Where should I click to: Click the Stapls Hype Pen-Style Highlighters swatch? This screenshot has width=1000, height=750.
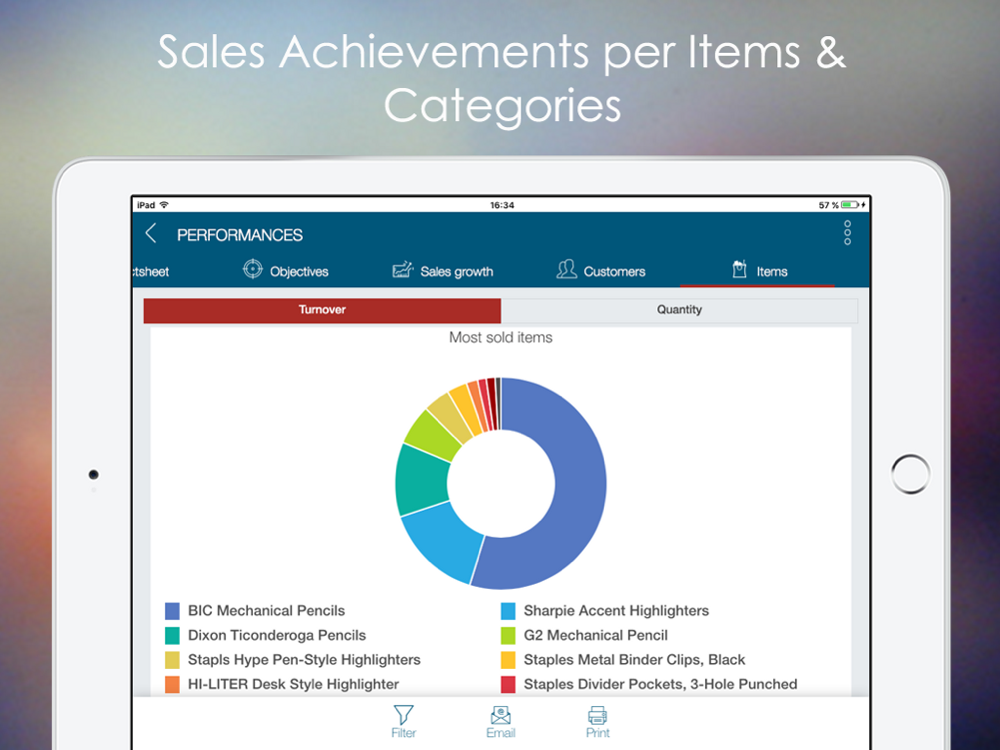(172, 659)
